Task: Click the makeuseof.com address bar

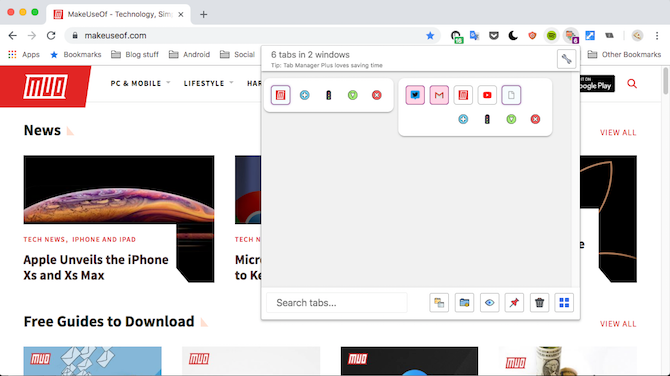Action: (x=252, y=35)
